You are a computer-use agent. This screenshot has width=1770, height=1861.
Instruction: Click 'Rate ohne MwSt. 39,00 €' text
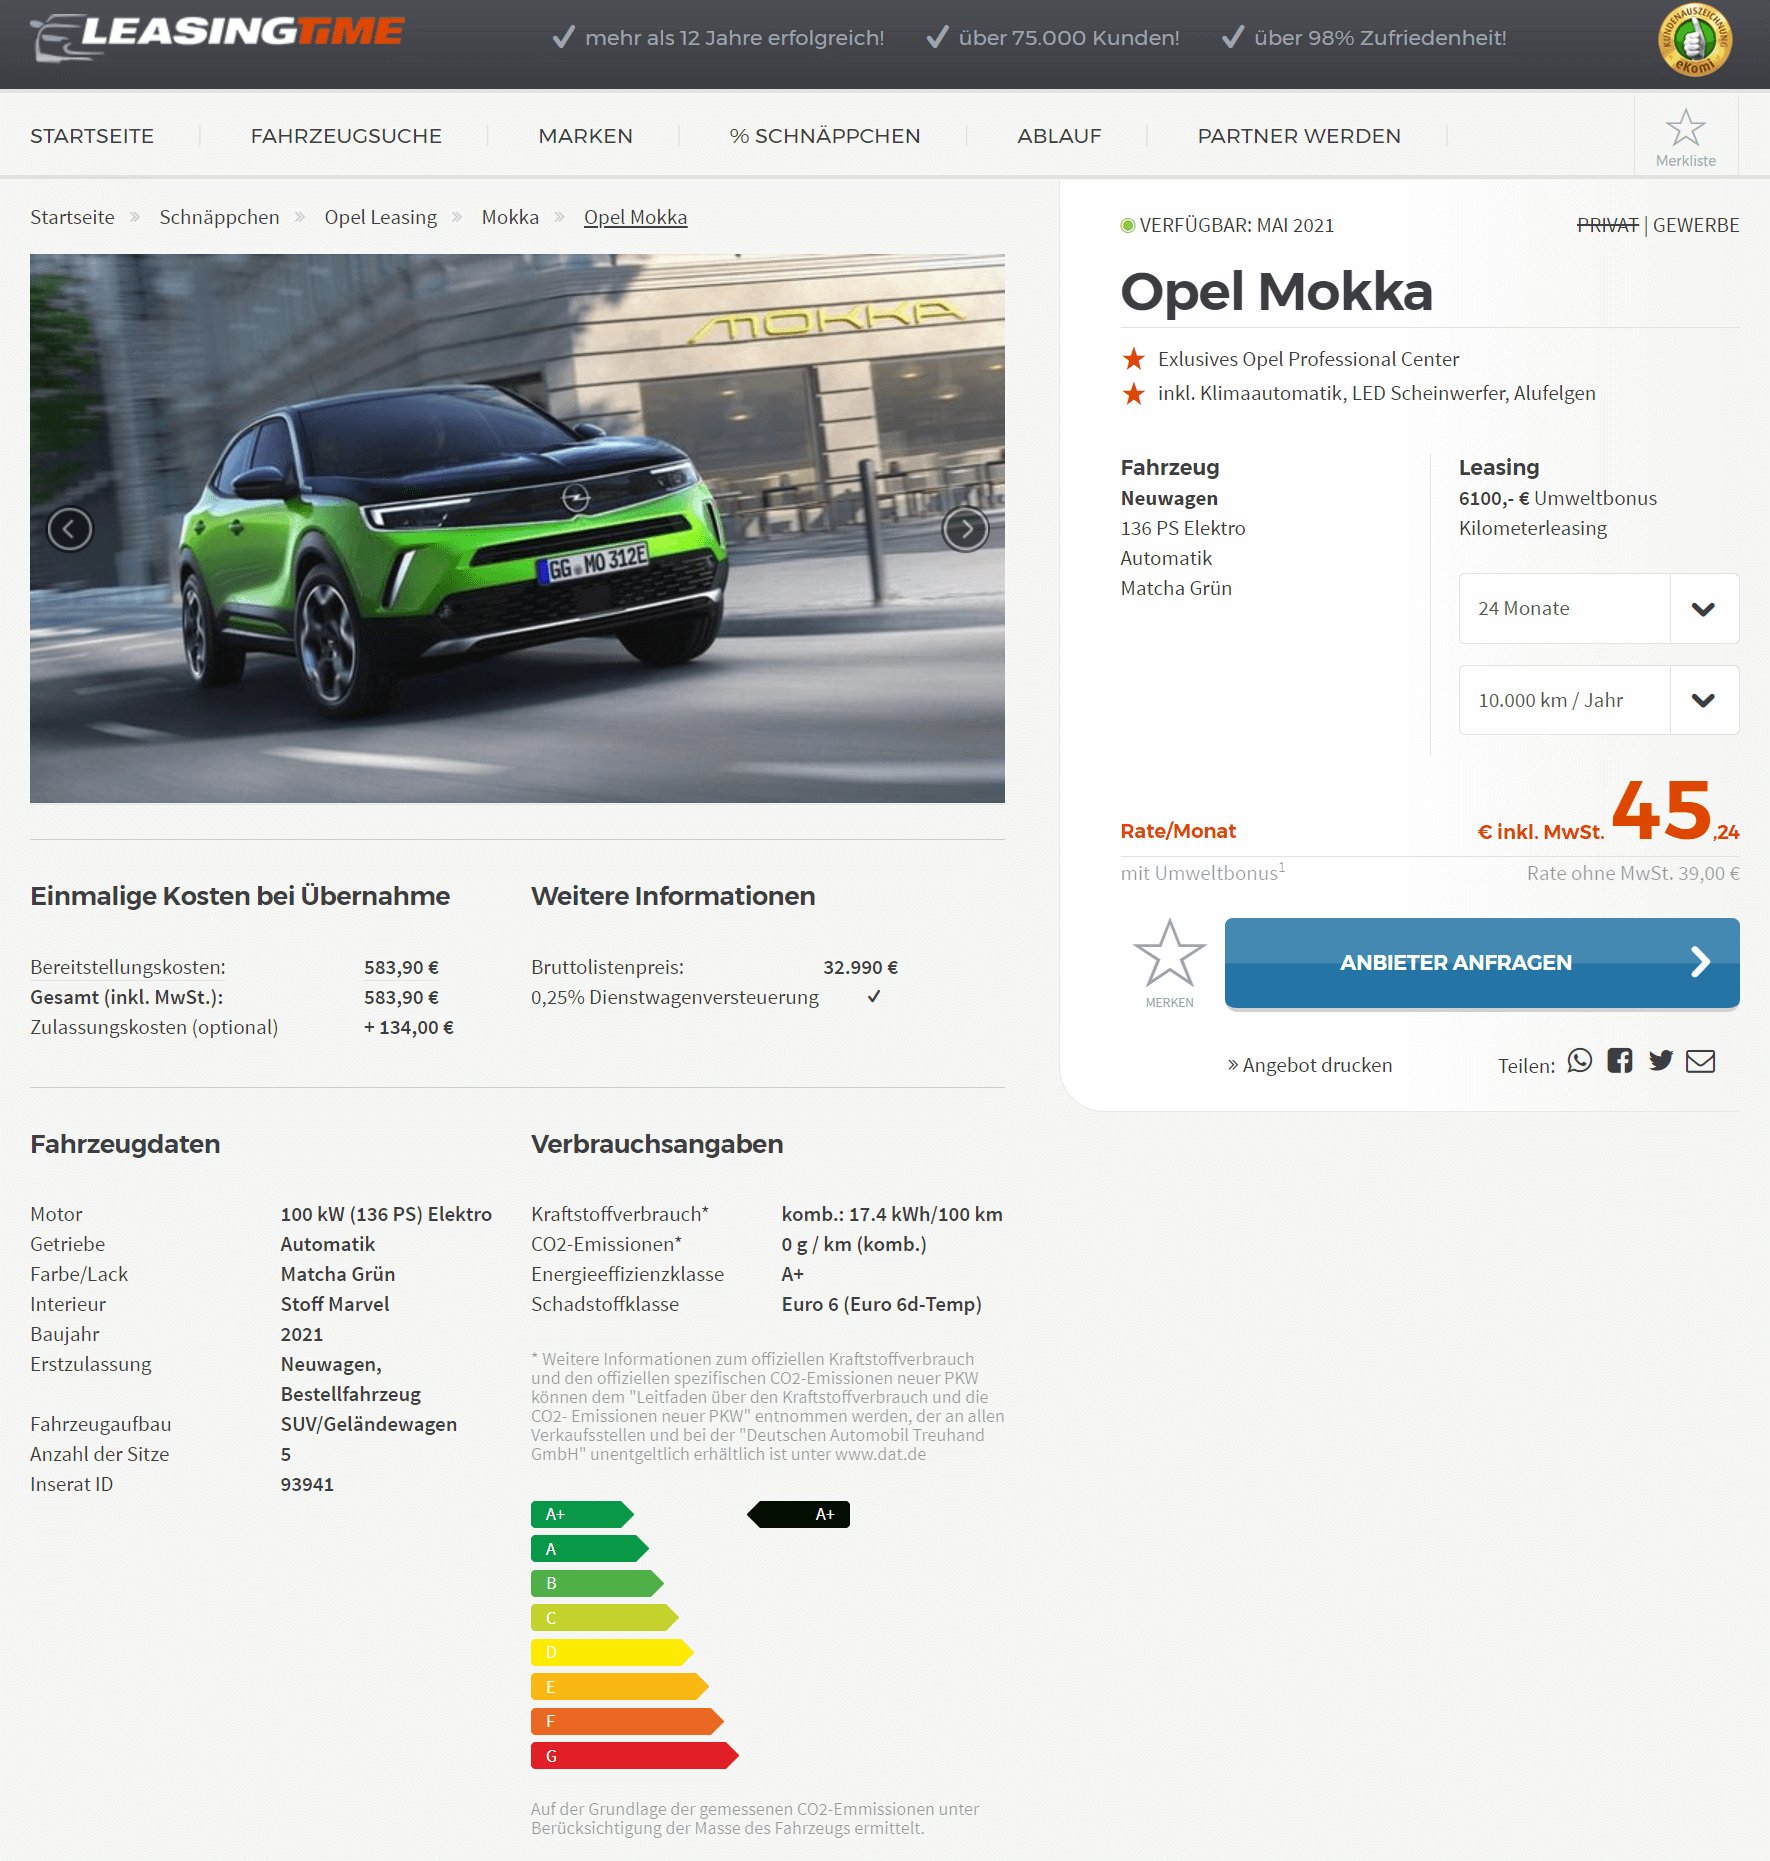click(1633, 873)
